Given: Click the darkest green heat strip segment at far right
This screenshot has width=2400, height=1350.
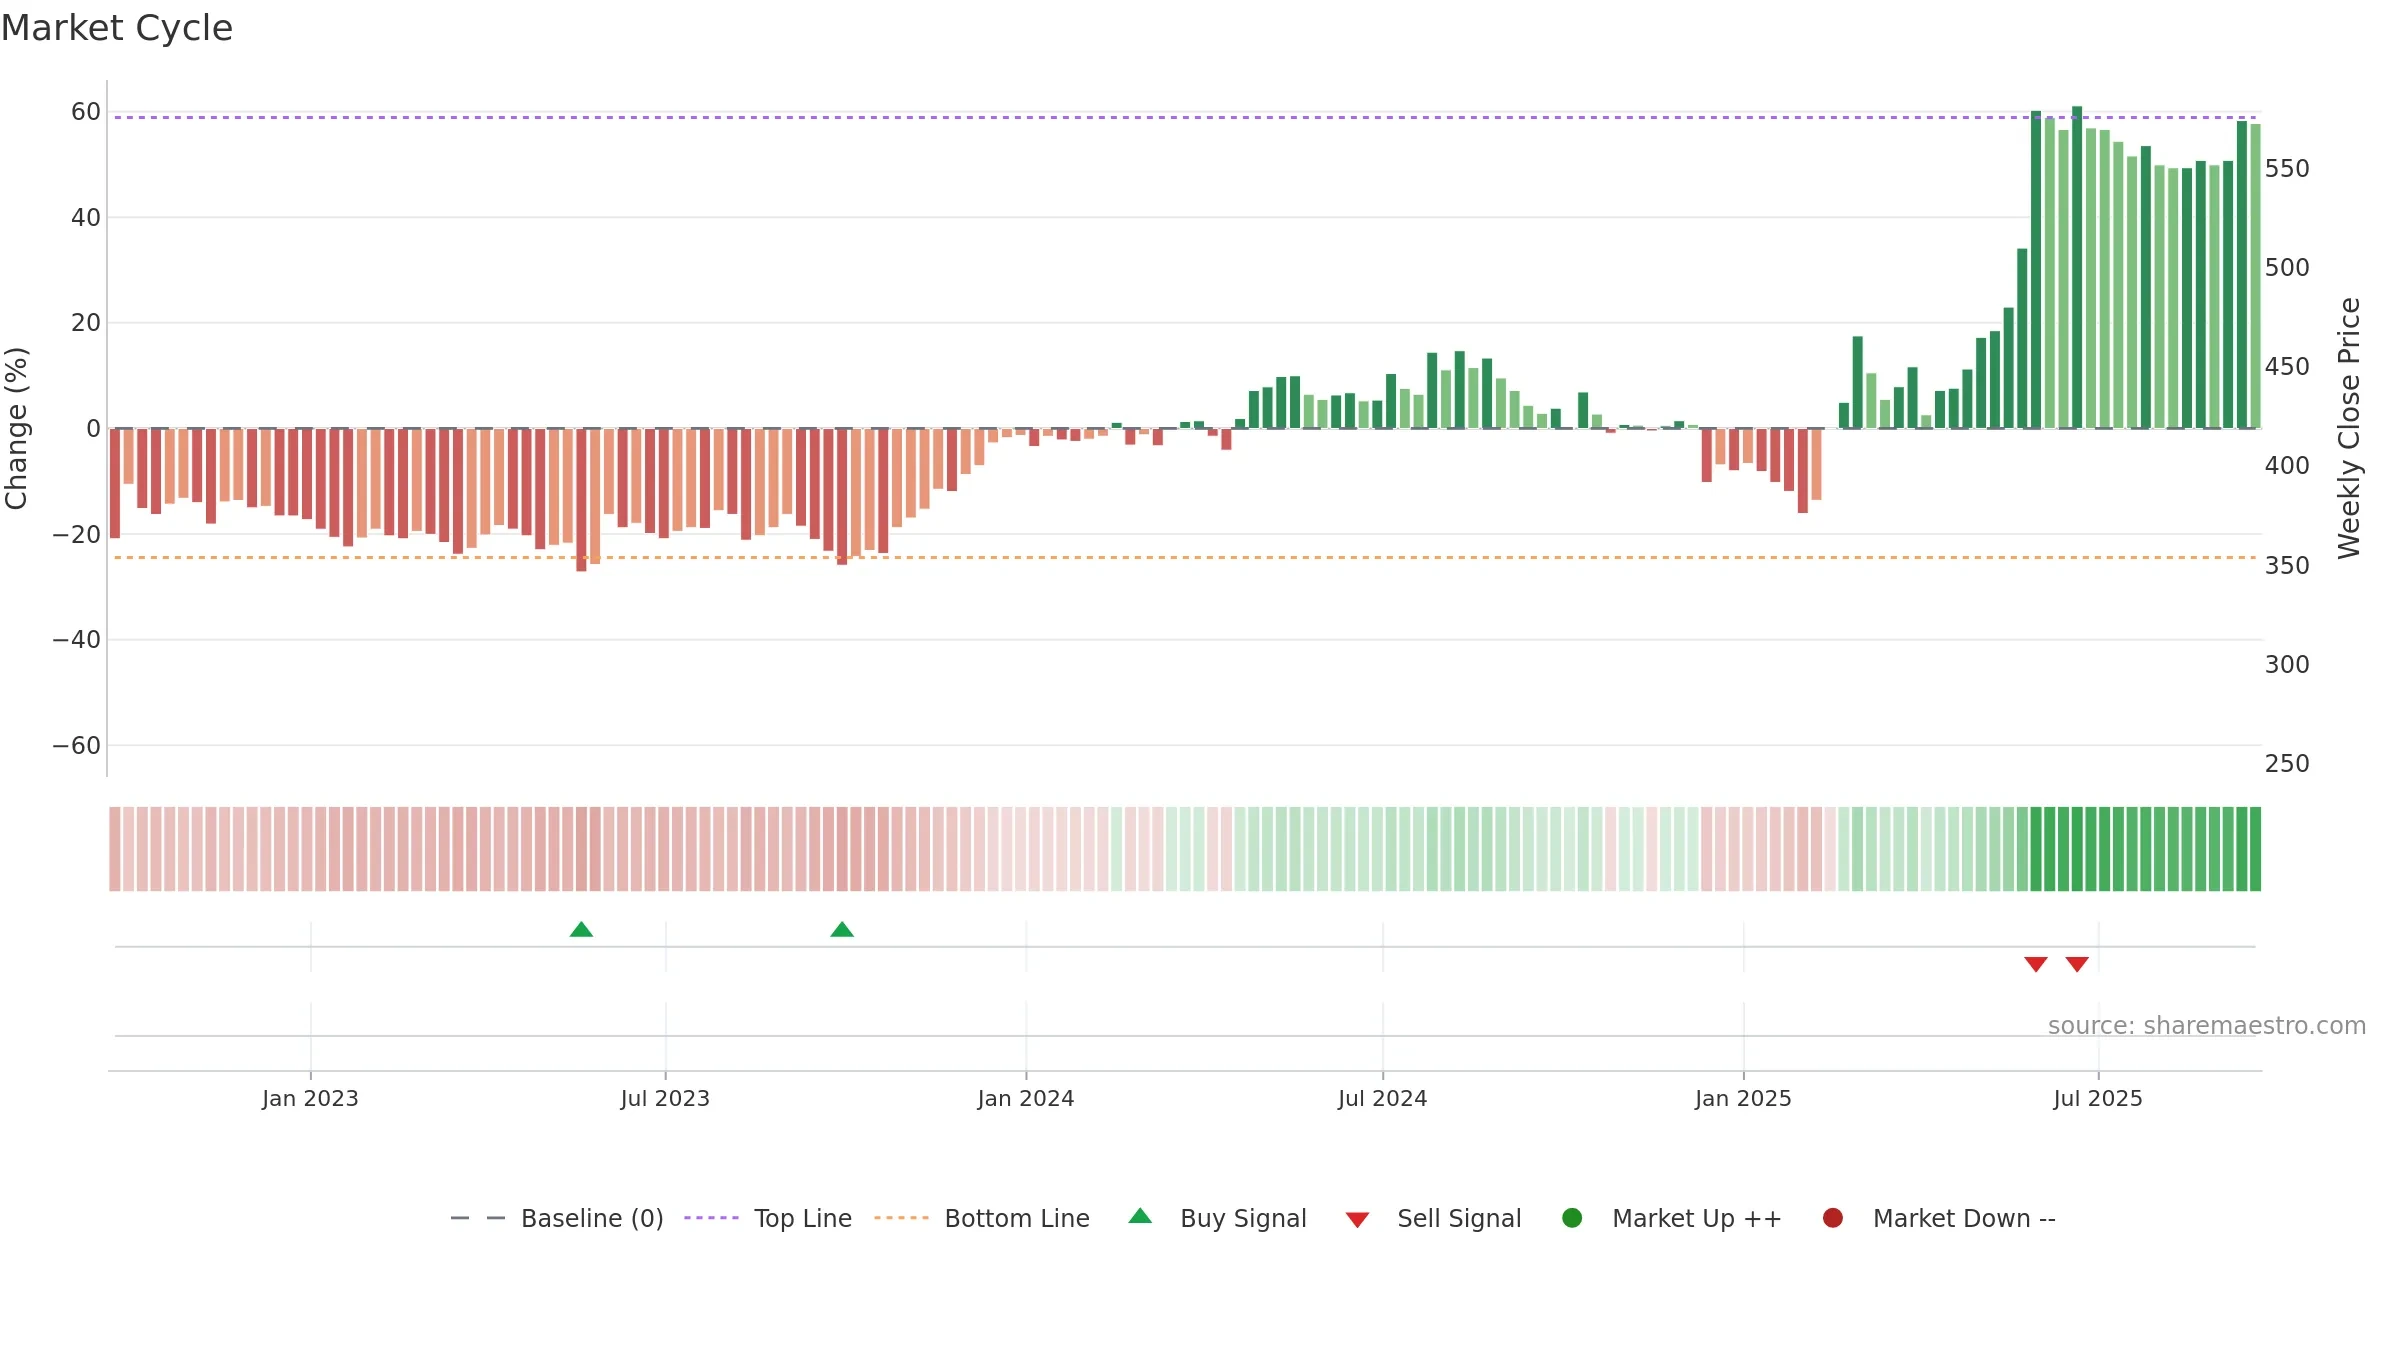Looking at the screenshot, I should click(2255, 849).
